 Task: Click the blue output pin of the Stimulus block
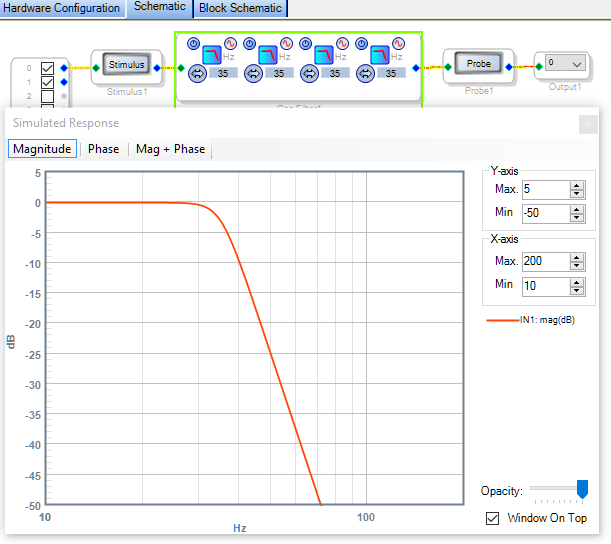click(157, 68)
